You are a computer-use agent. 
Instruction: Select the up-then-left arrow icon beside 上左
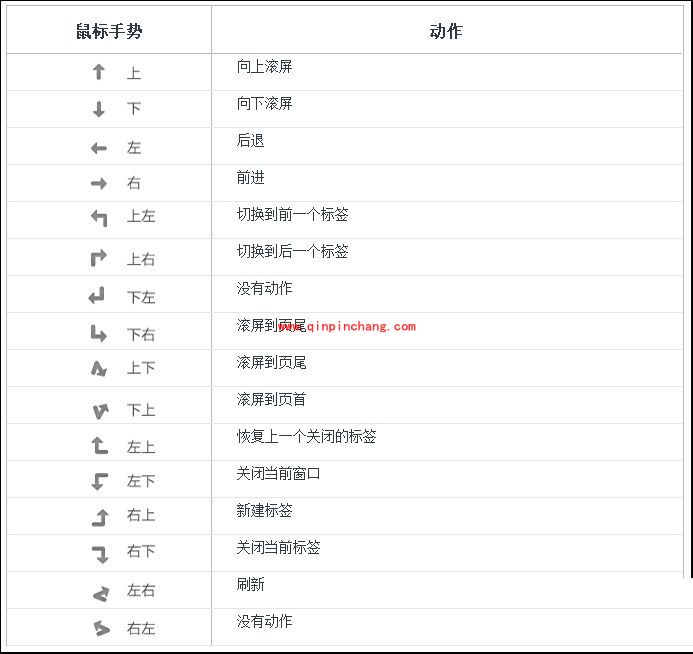(x=99, y=218)
